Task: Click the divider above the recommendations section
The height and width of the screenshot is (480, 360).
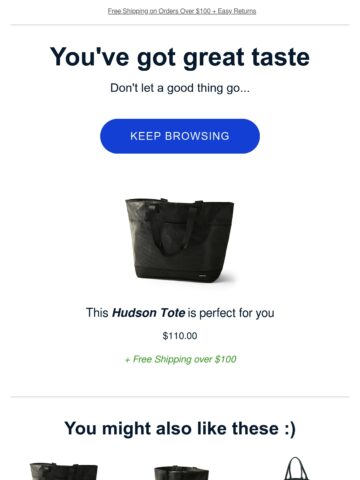Action: click(x=180, y=397)
